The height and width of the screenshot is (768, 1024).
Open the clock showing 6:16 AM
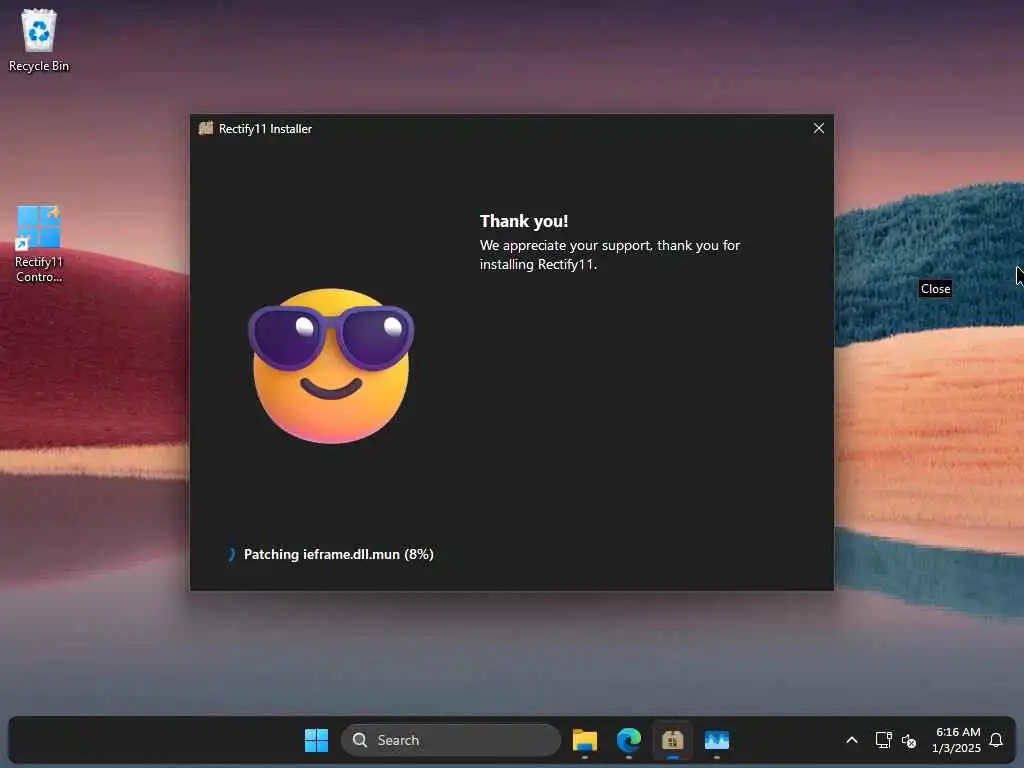point(957,740)
